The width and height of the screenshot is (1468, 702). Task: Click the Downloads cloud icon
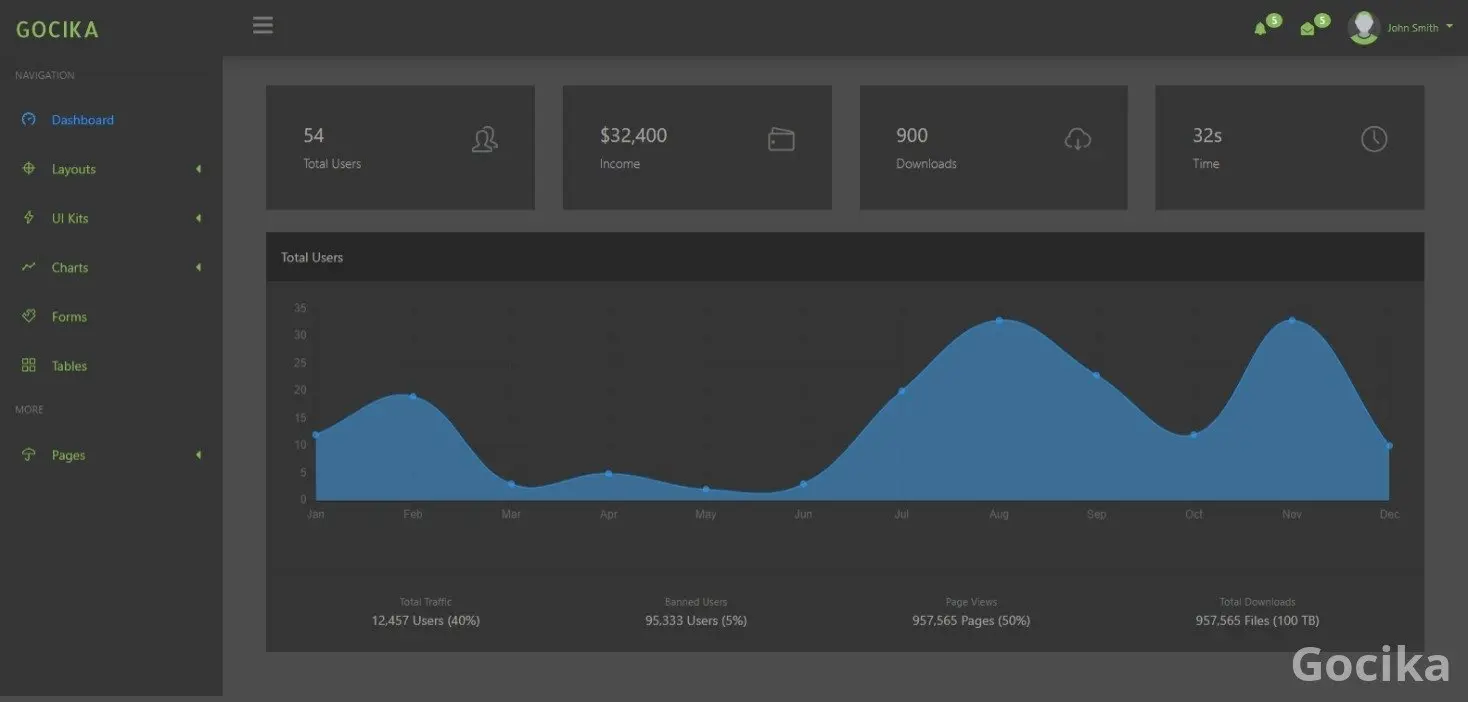pos(1077,140)
